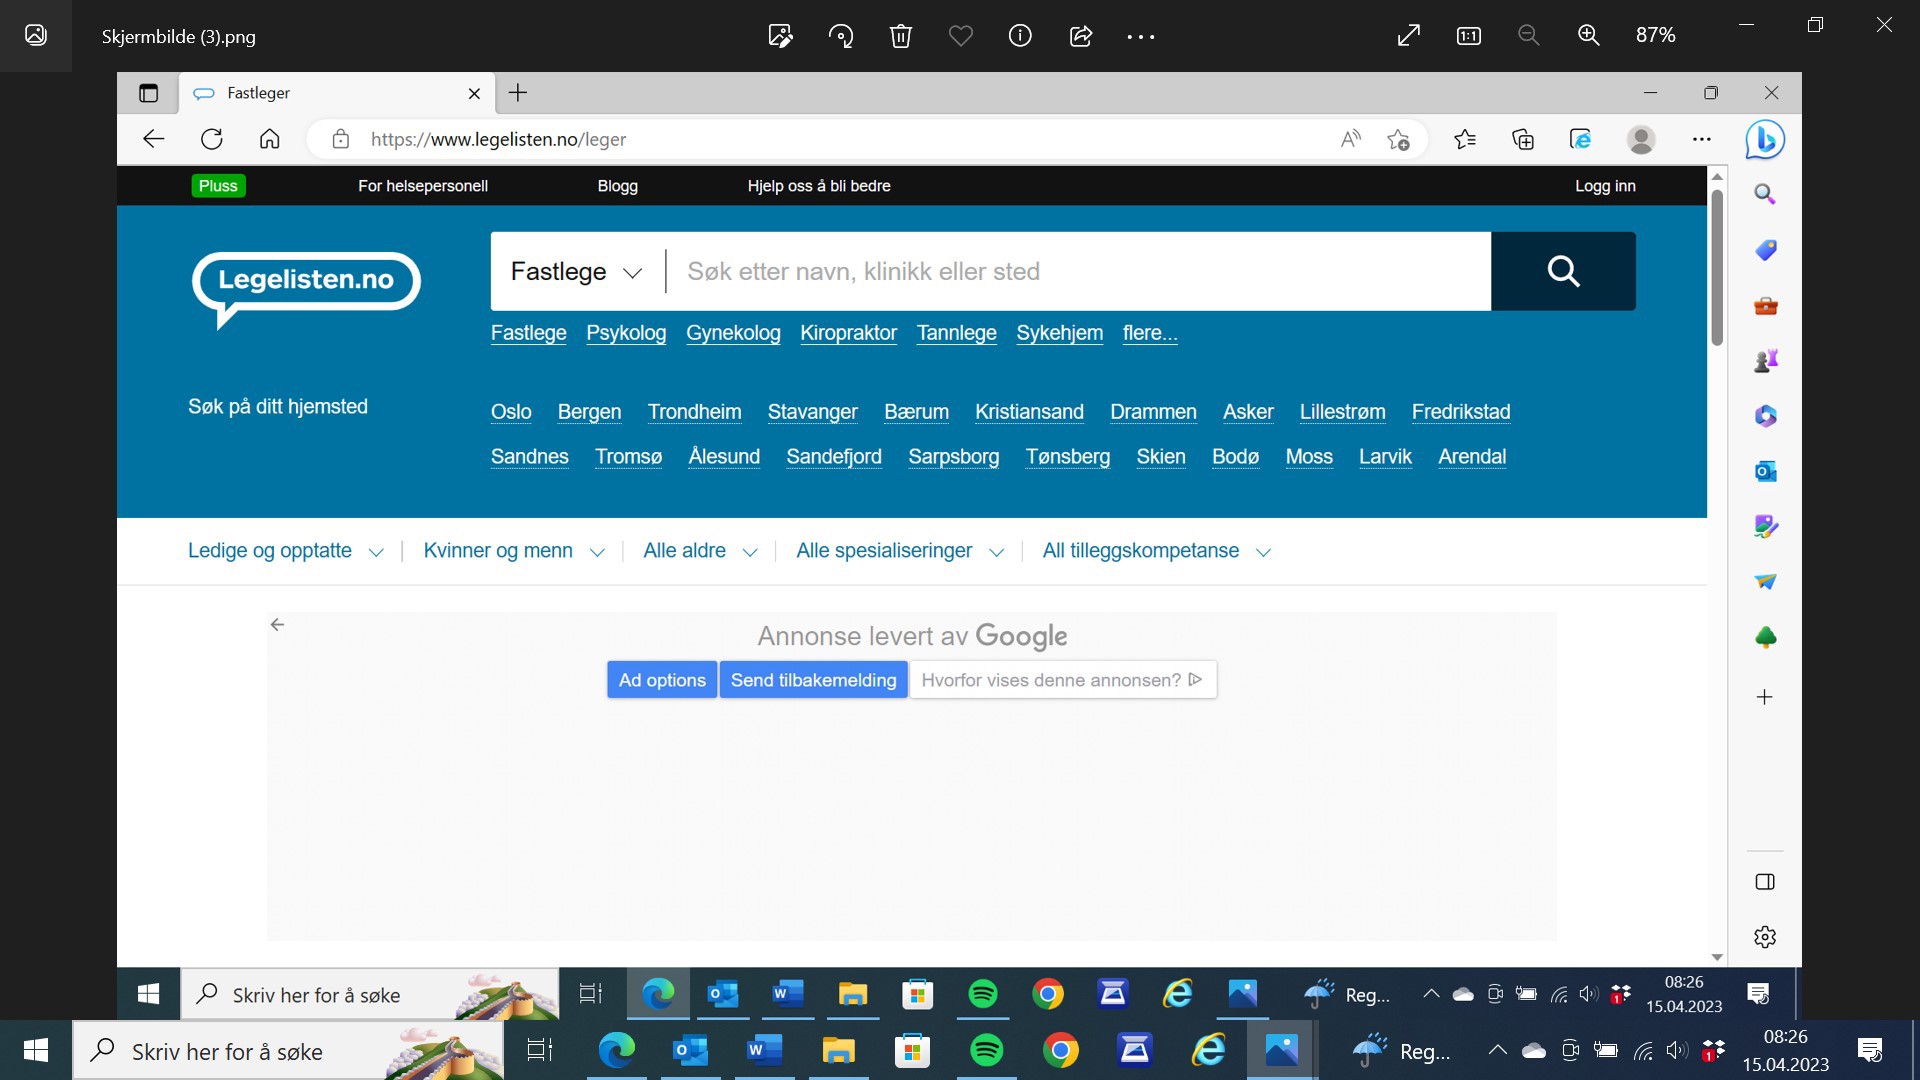
Task: Open the For helsepersonell menu item
Action: tap(422, 186)
